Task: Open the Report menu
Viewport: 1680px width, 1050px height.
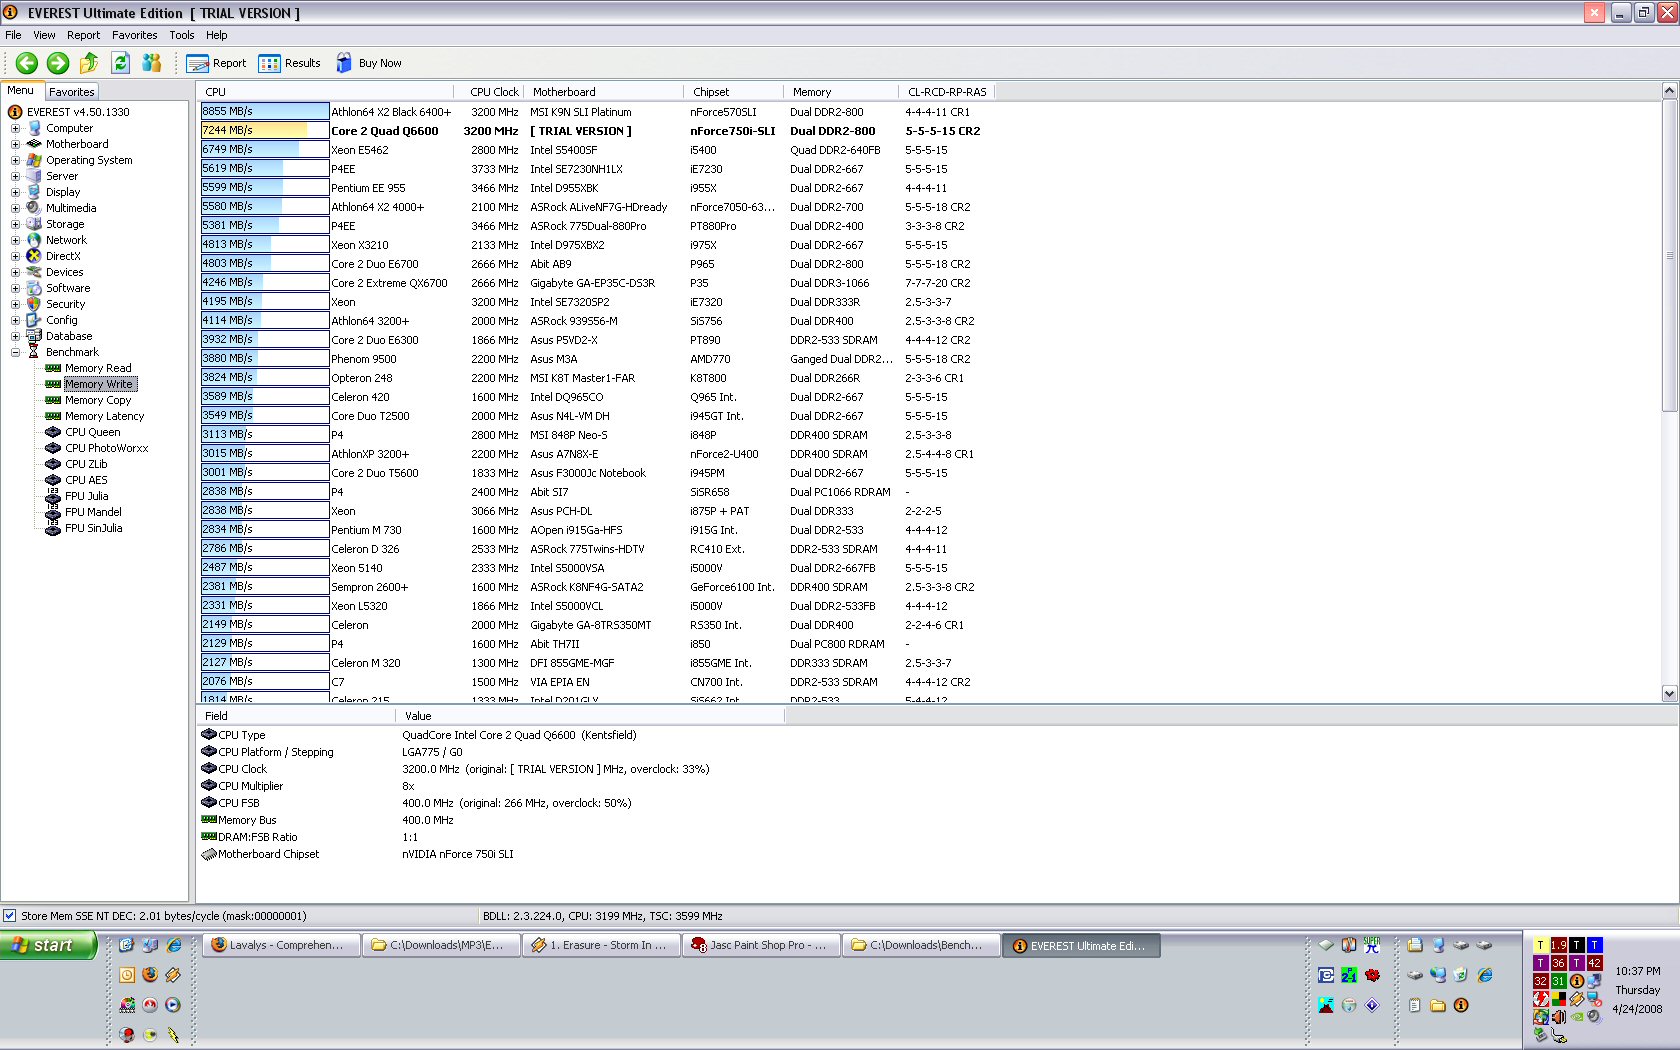Action: click(x=83, y=35)
